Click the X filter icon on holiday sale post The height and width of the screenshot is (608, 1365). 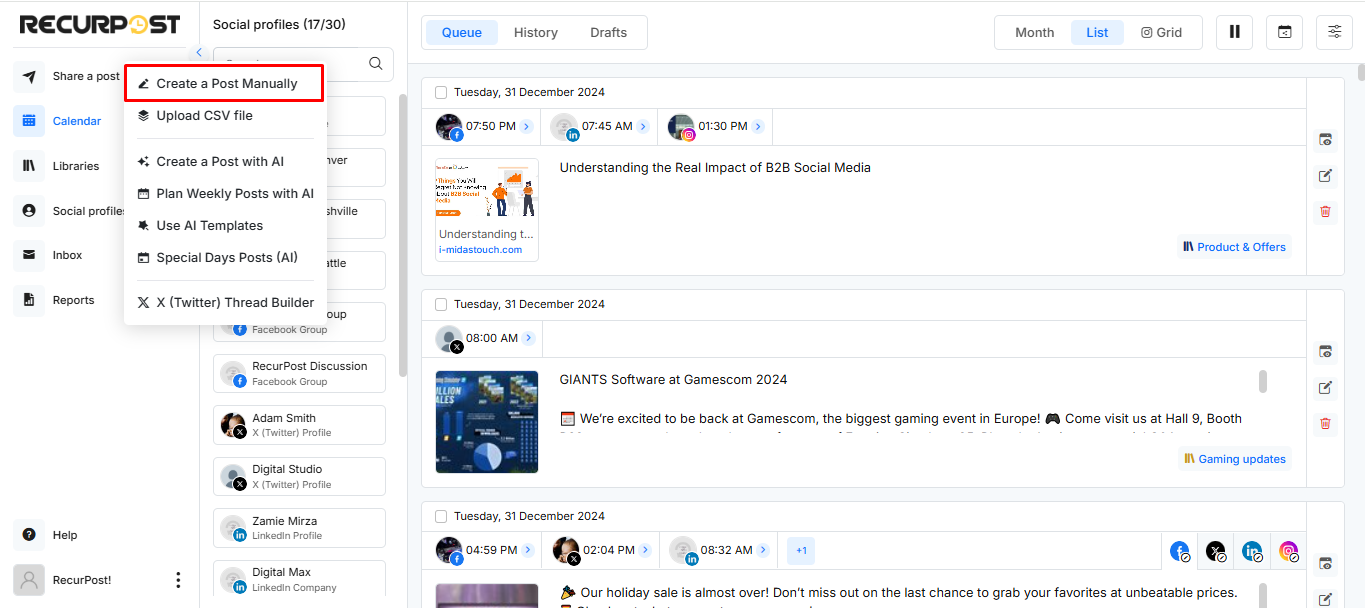click(x=1216, y=551)
